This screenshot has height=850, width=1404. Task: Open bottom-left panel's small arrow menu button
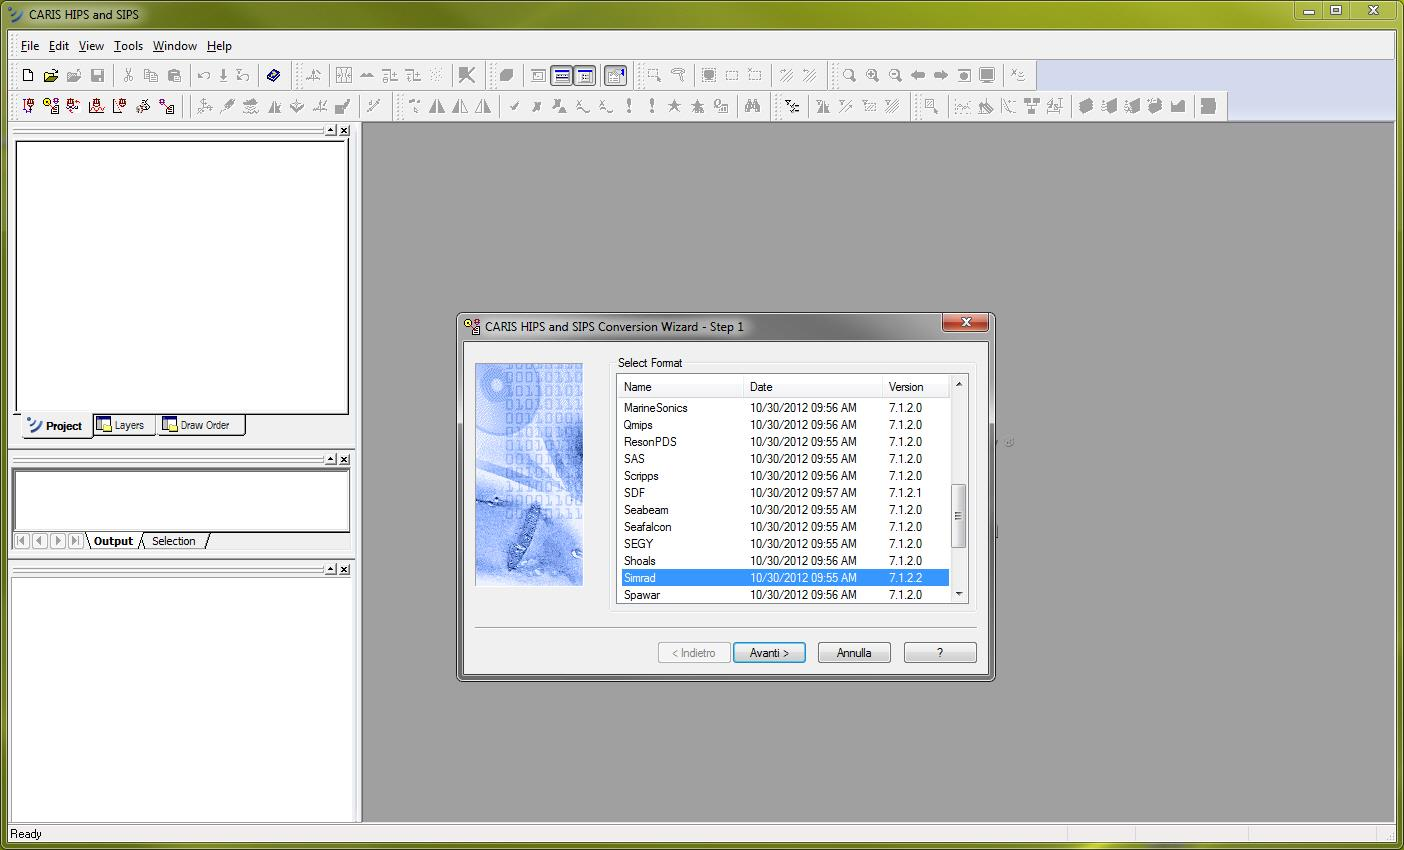[x=330, y=569]
